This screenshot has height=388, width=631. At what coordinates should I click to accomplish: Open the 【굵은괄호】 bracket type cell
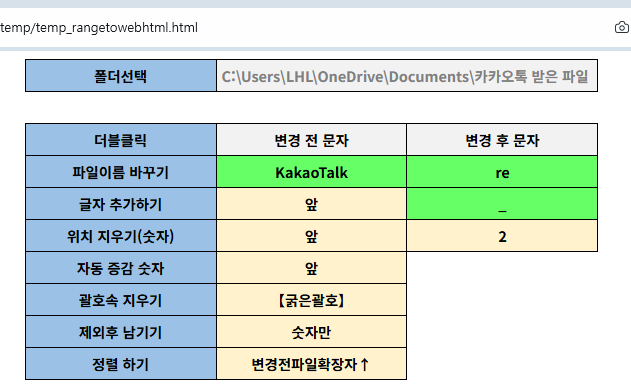click(x=311, y=300)
